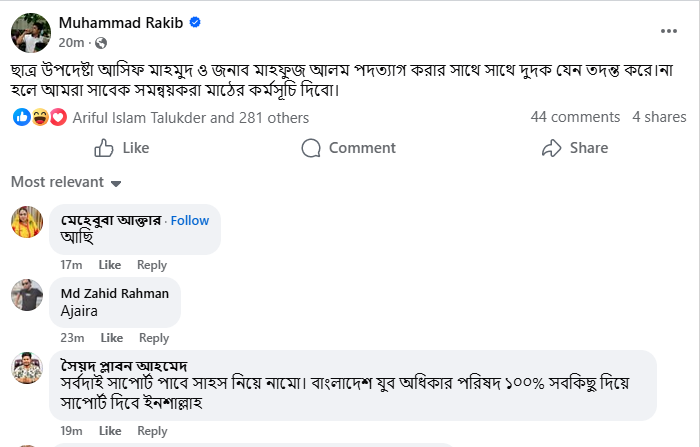Open the 44 comments link
This screenshot has height=447, width=700.
575,117
